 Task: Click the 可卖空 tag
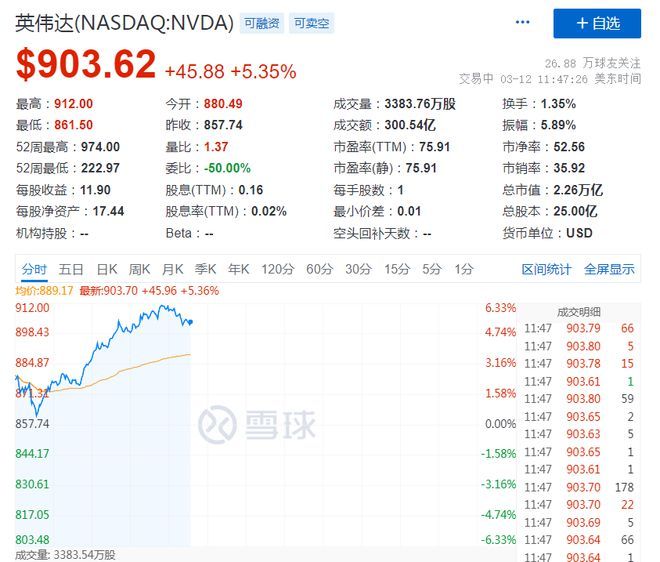pos(311,23)
